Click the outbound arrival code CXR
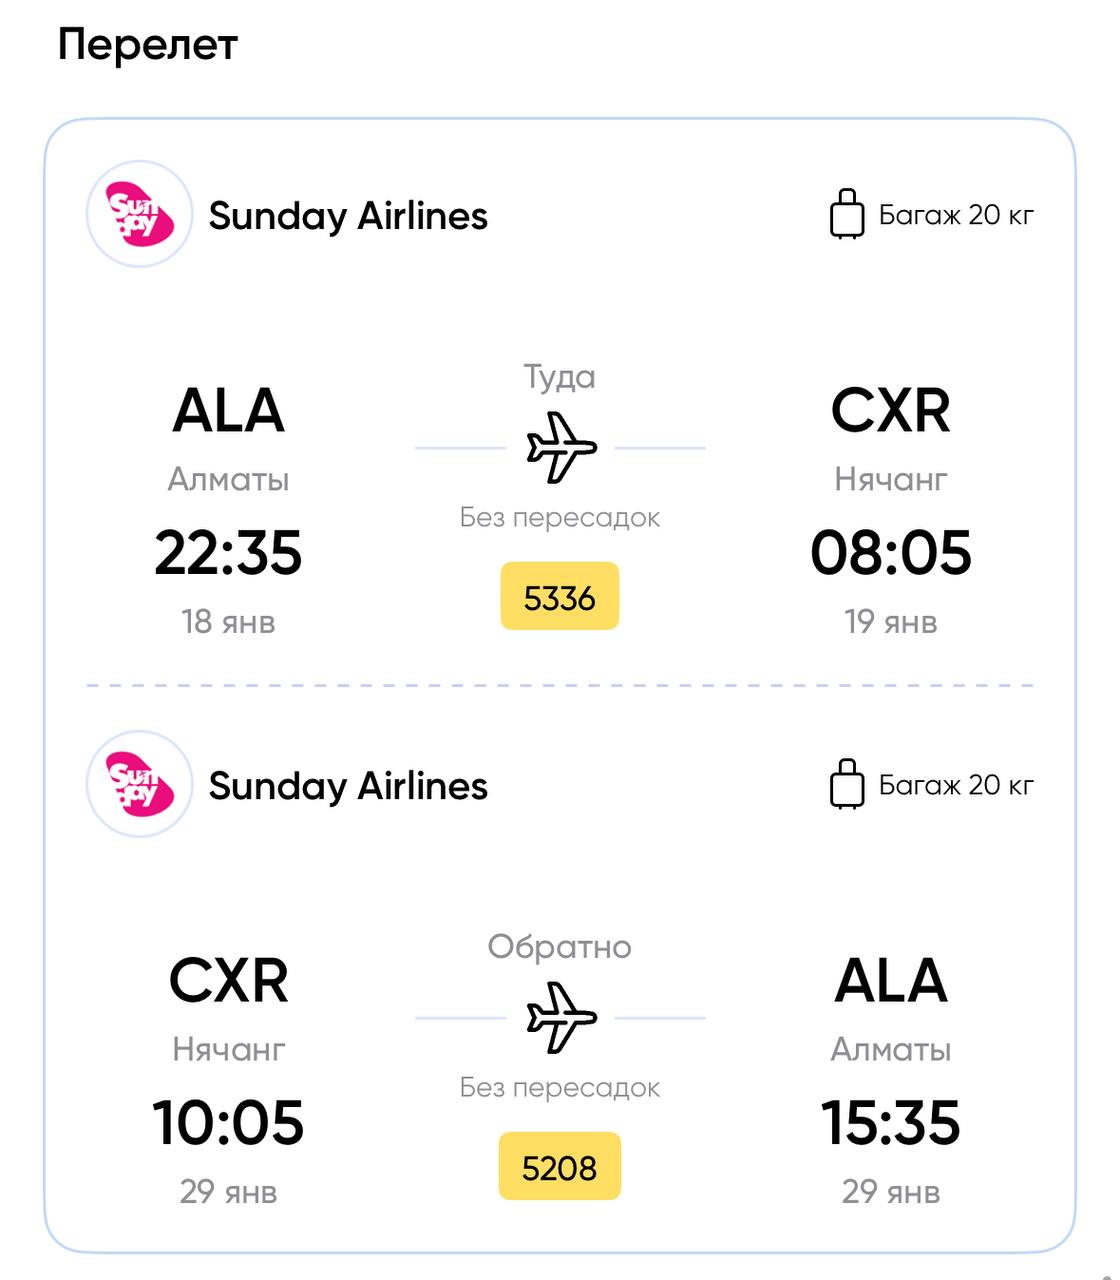Screen dimensions: 1120x1280 pos(891,411)
